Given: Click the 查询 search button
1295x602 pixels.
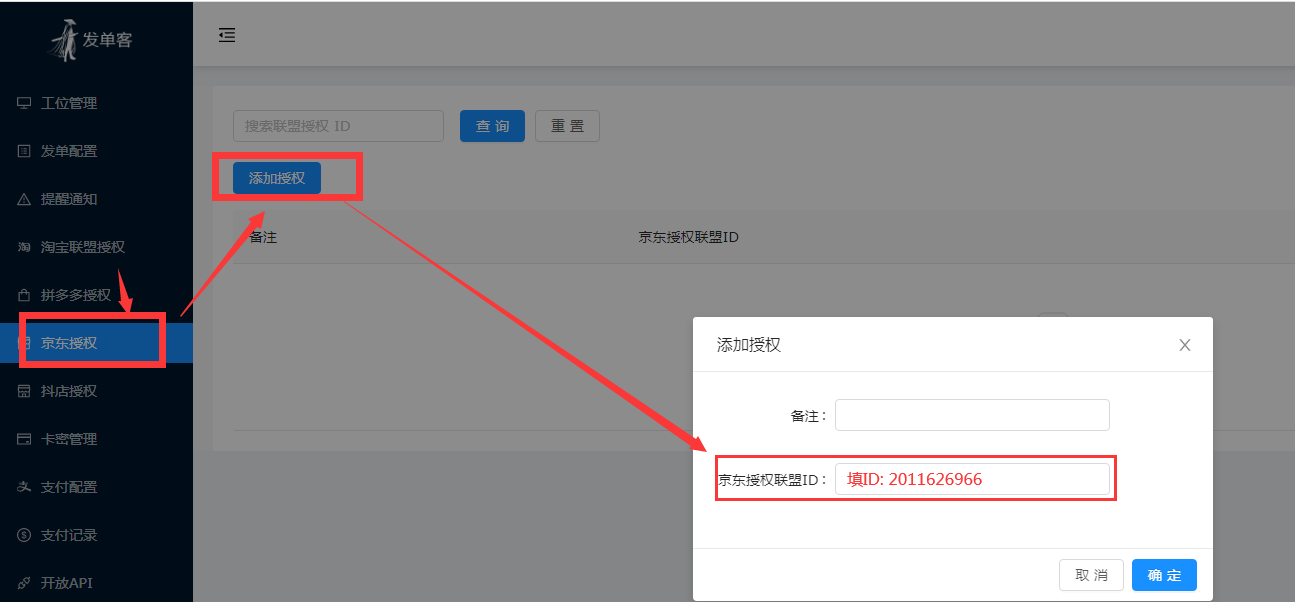Looking at the screenshot, I should (x=492, y=126).
